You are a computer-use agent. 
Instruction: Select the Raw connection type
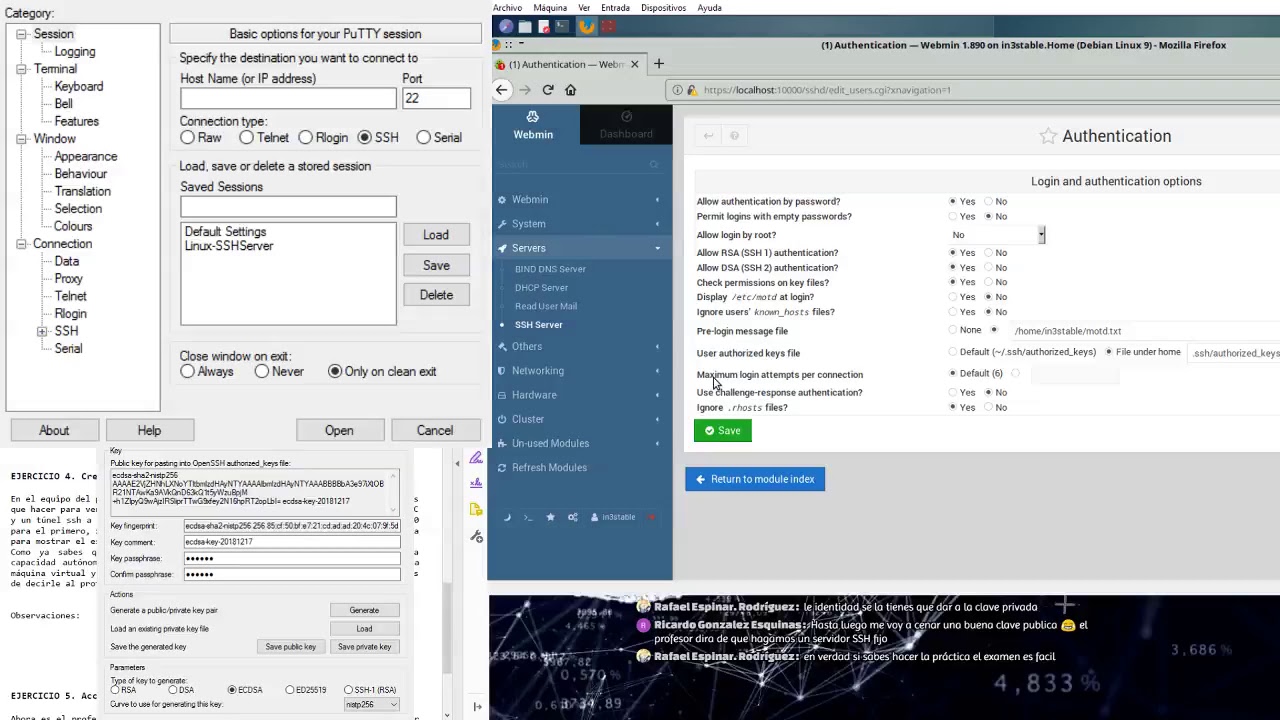coord(188,138)
